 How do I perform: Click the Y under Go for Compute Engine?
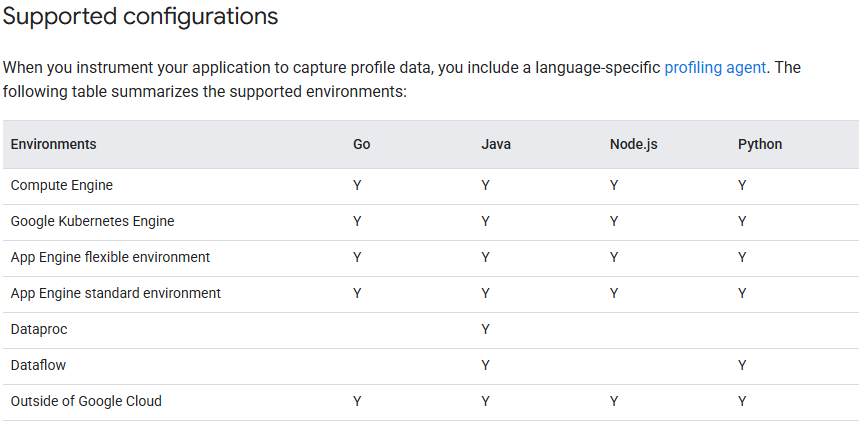(357, 185)
